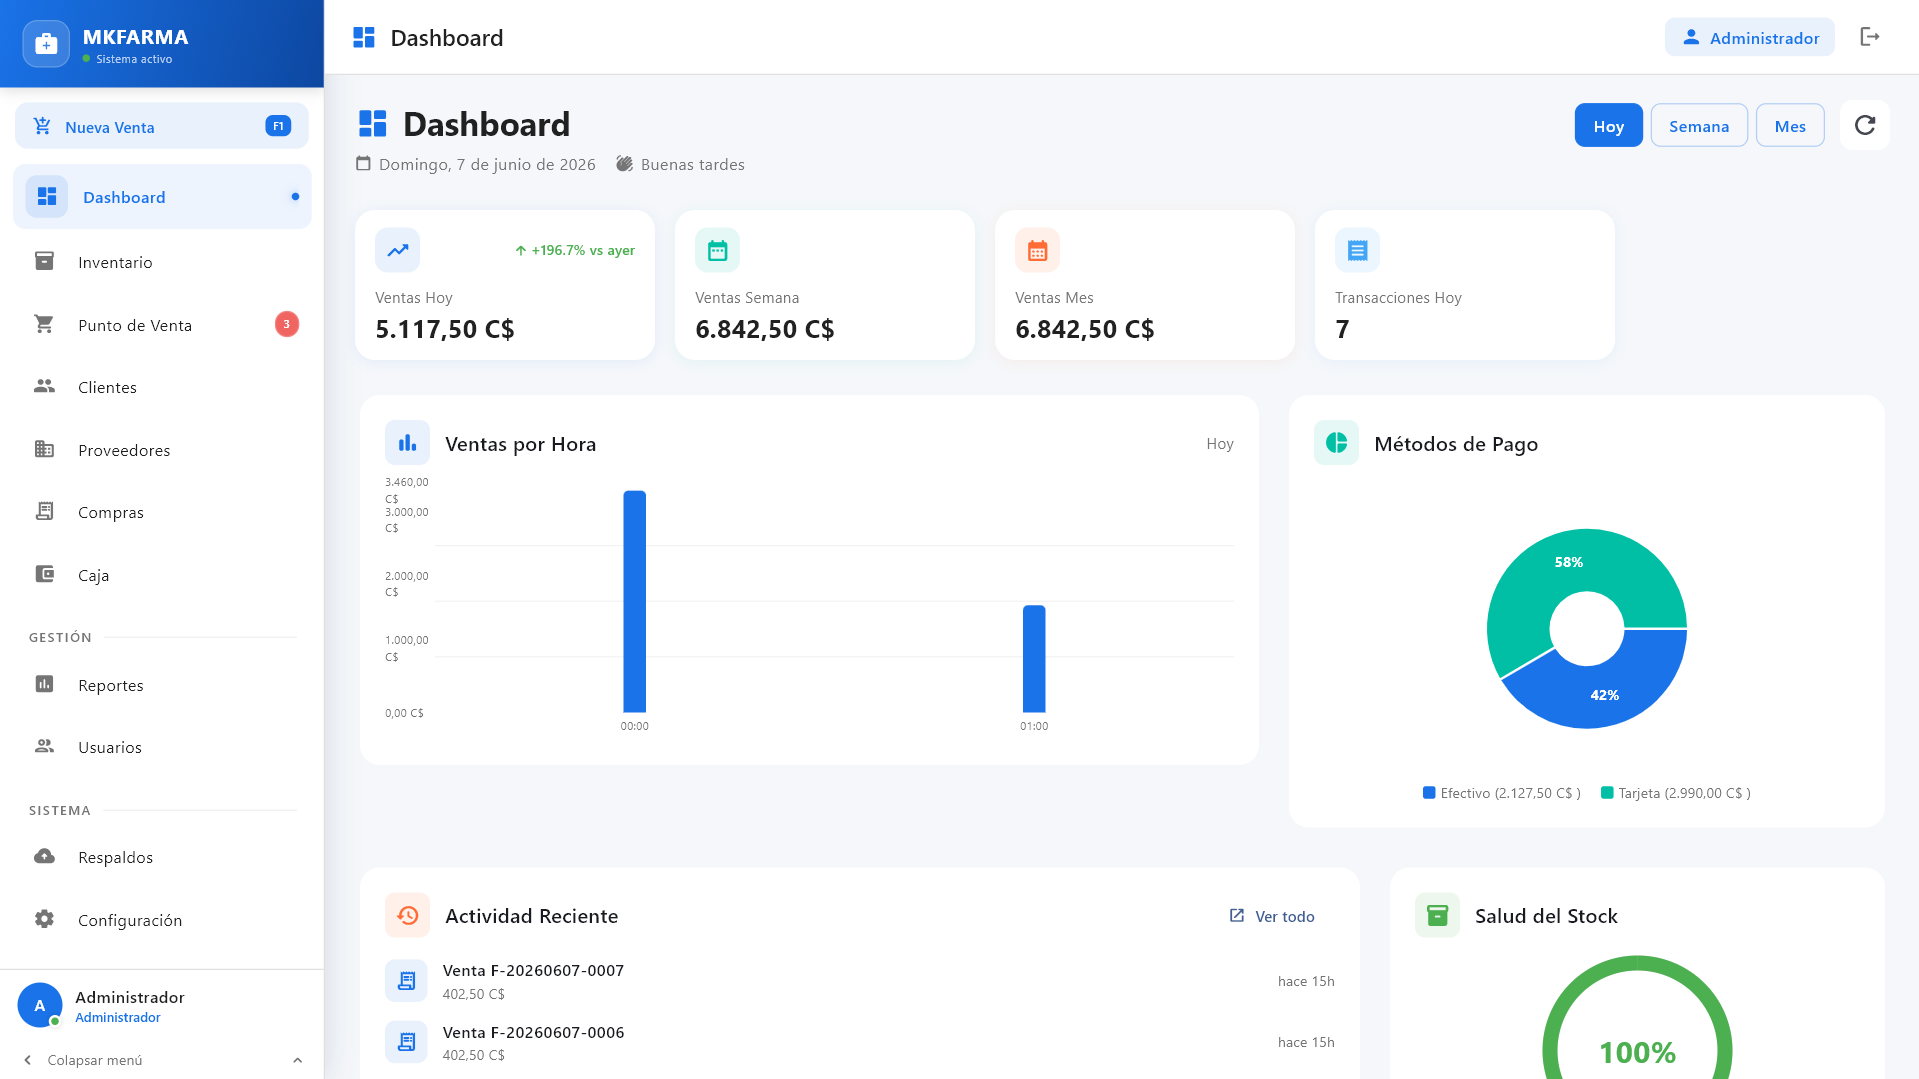Click the administrator avatar circle A
Image resolution: width=1919 pixels, height=1079 pixels.
(40, 1006)
